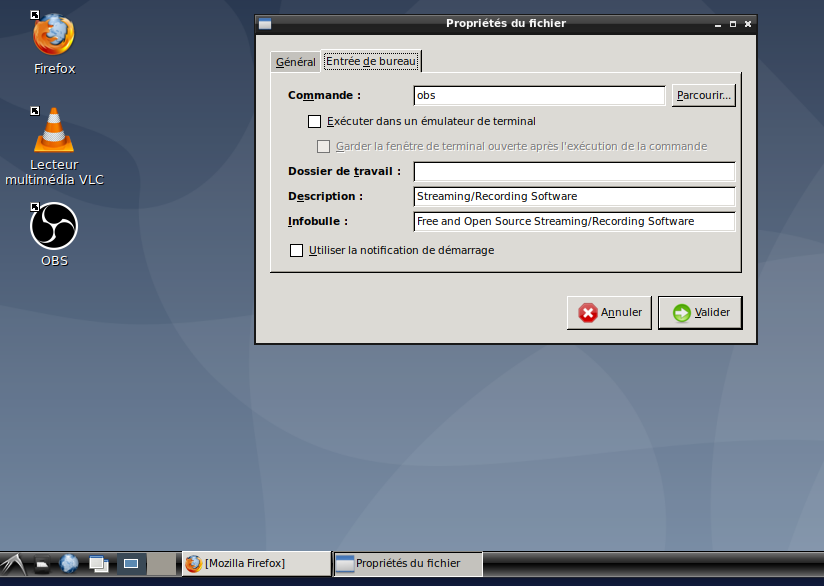Screen dimensions: 824x586
Task: Cancel with the Annuler button
Action: click(610, 313)
